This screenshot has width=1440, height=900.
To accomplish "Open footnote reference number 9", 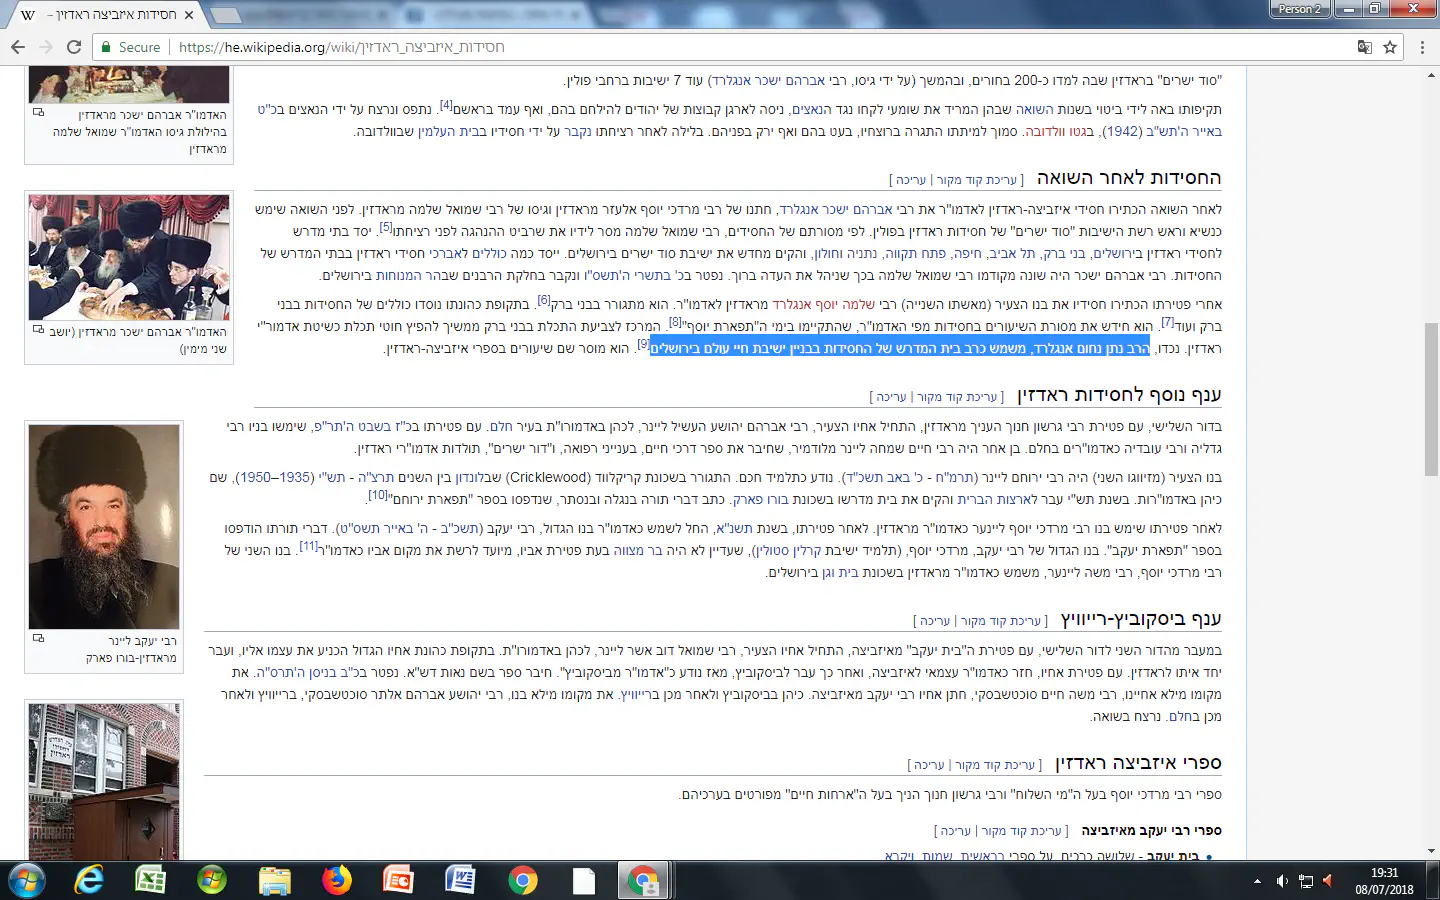I will 643,344.
